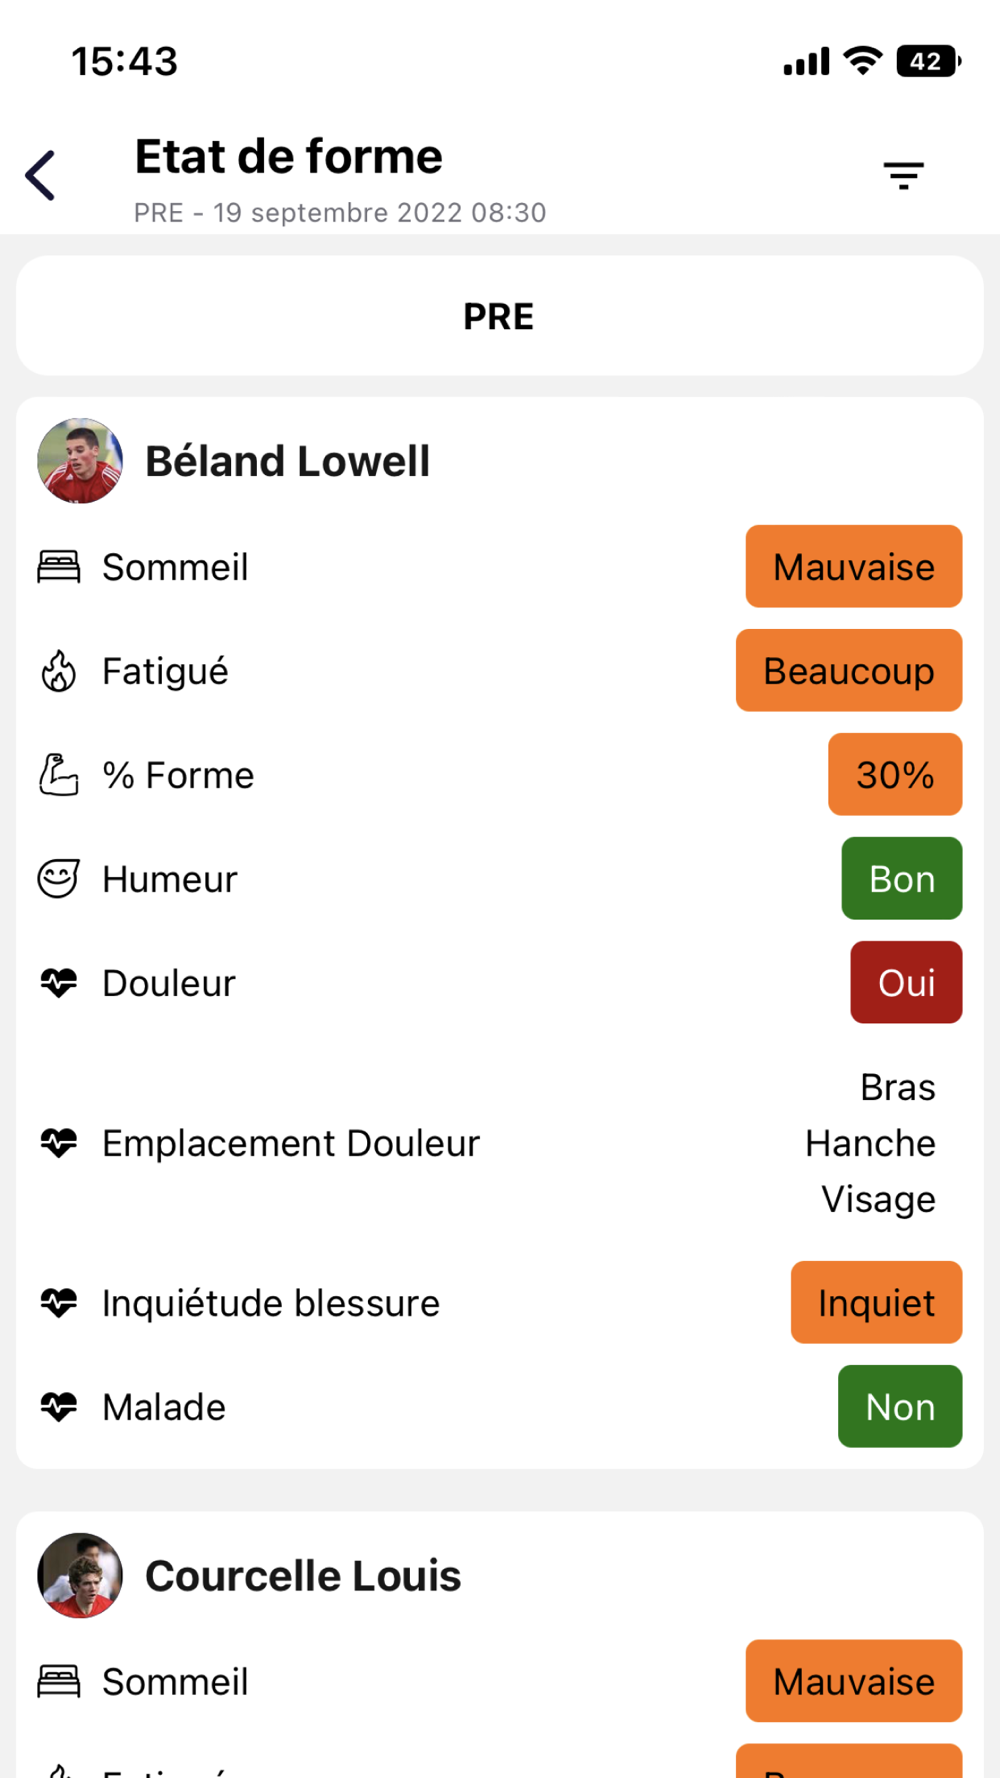Tap the Beaucoup fatigue badge
1000x1778 pixels.
(849, 670)
